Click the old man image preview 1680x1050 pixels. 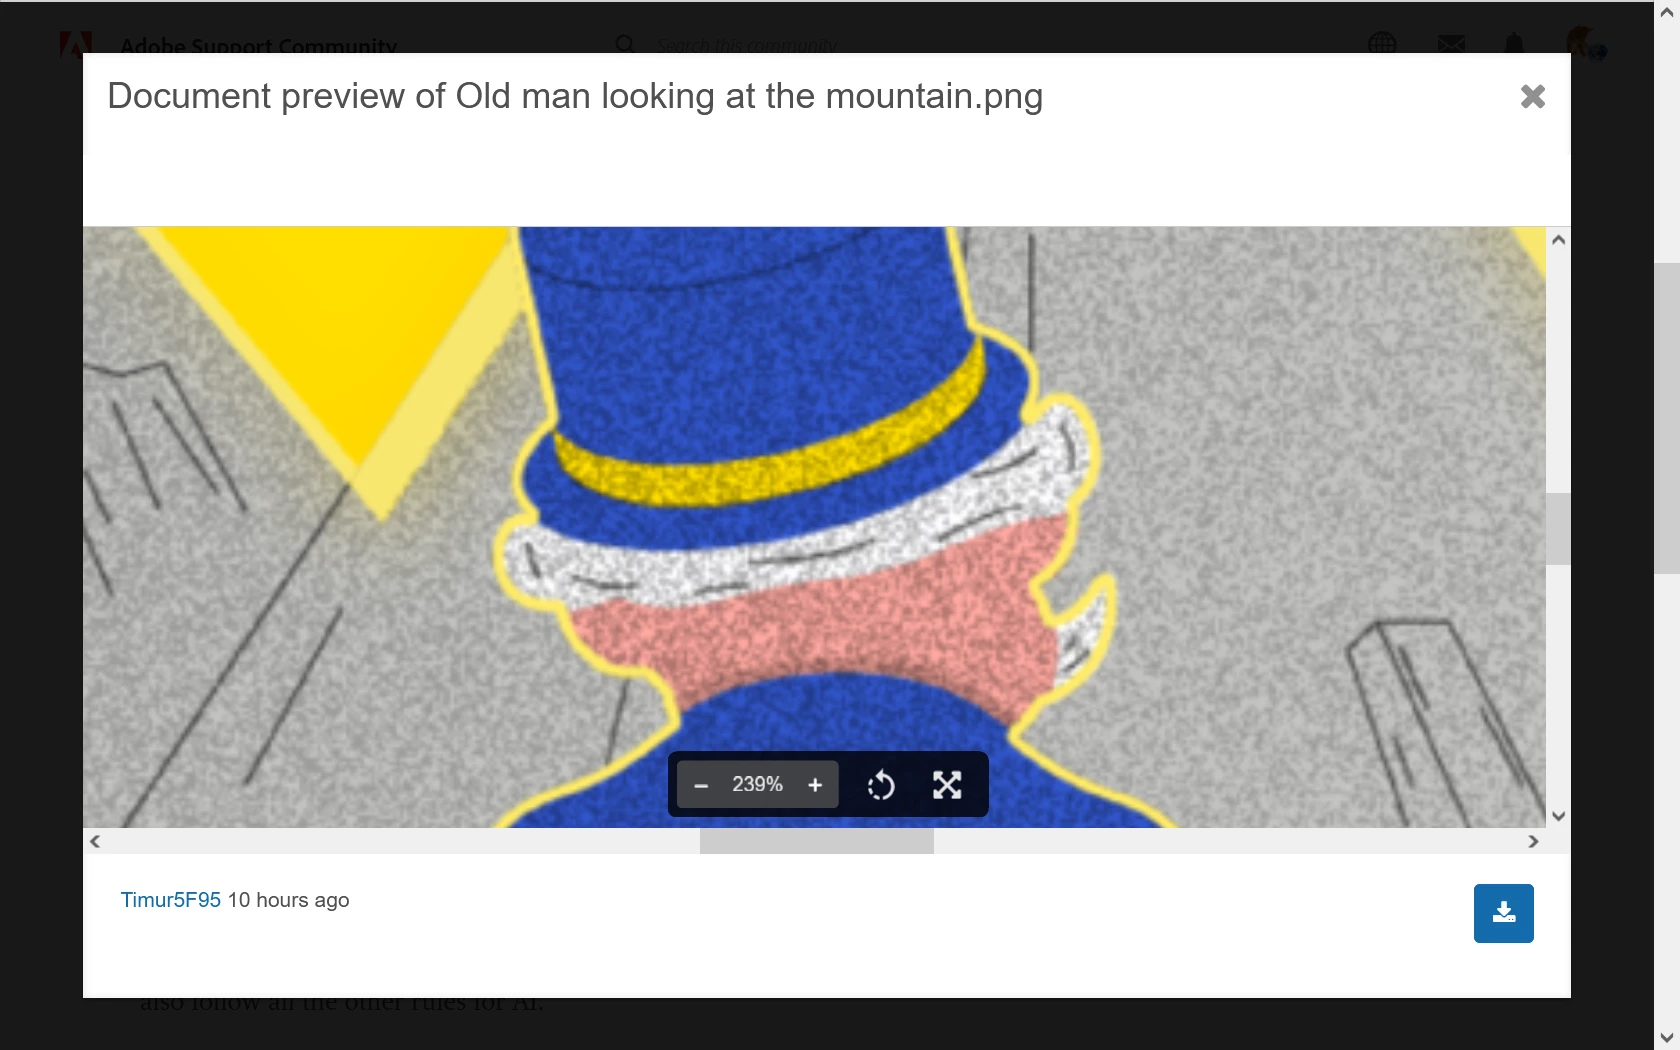(x=814, y=527)
